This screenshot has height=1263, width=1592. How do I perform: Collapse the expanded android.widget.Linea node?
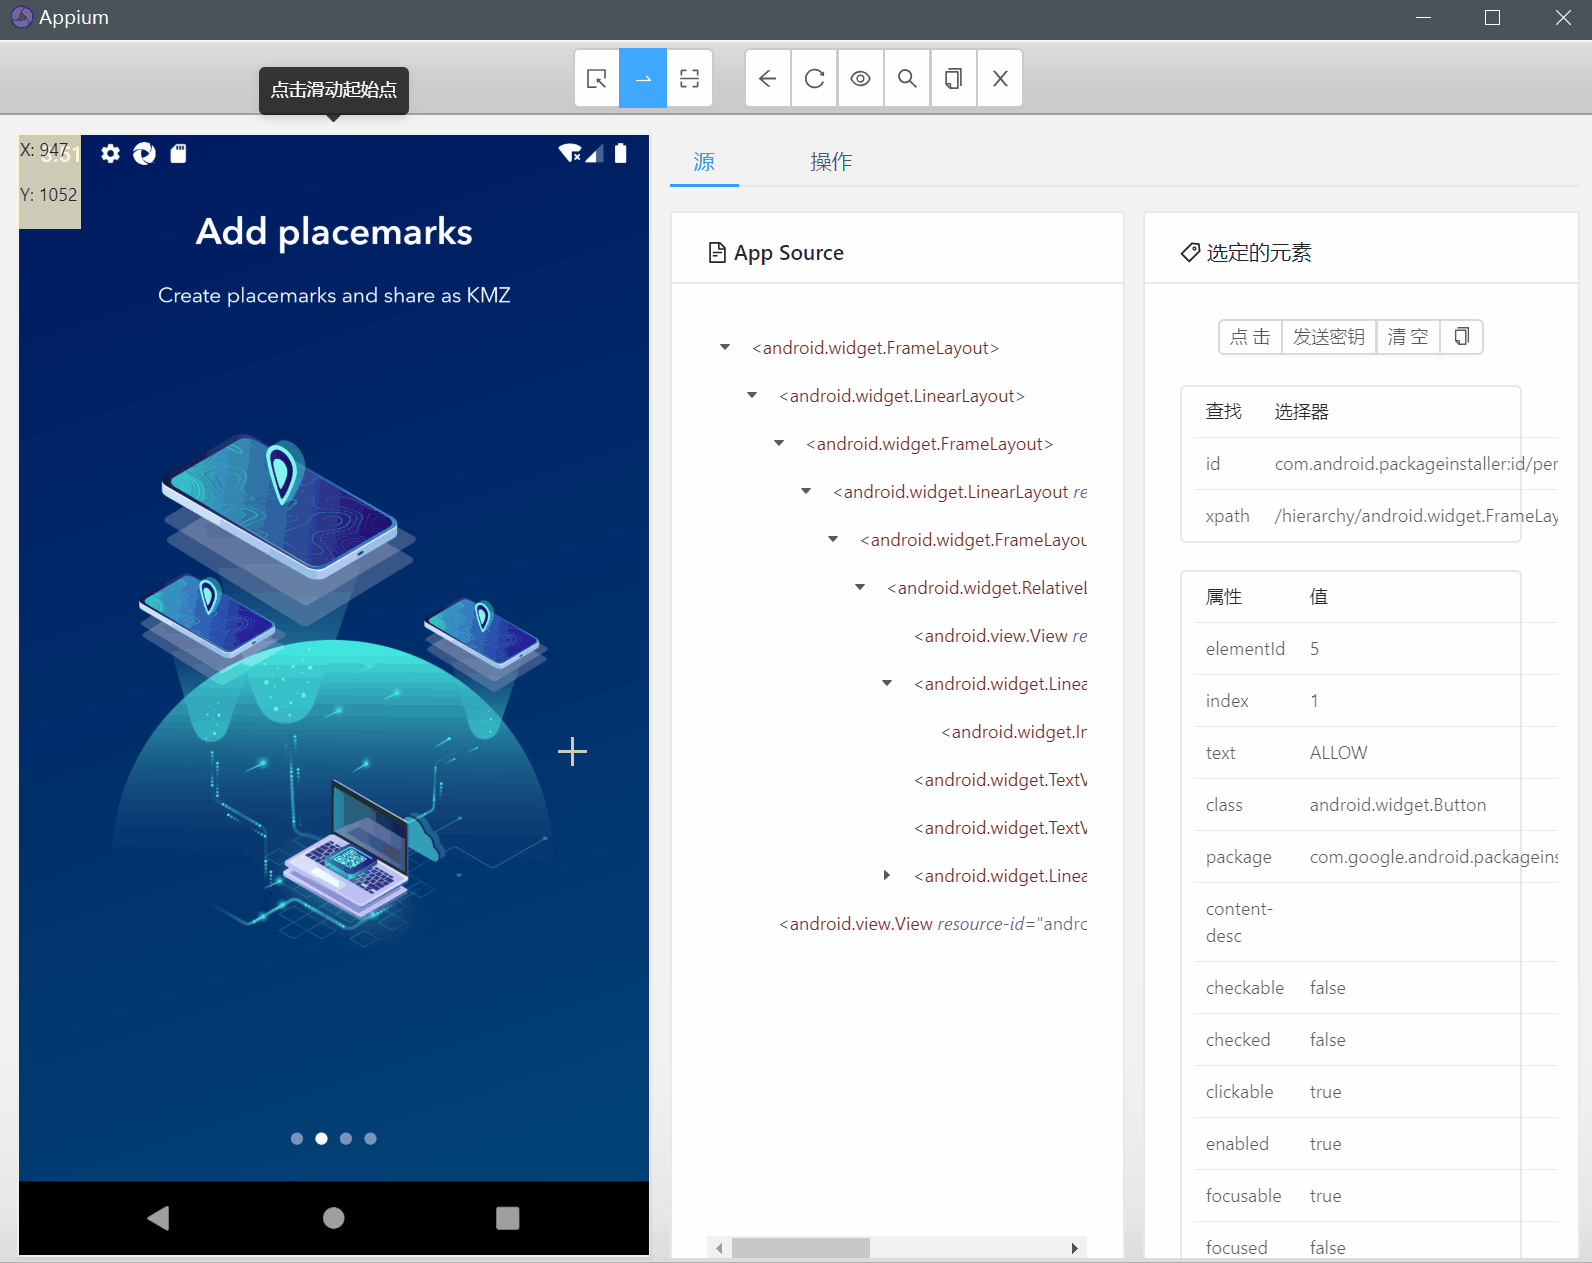click(x=887, y=683)
